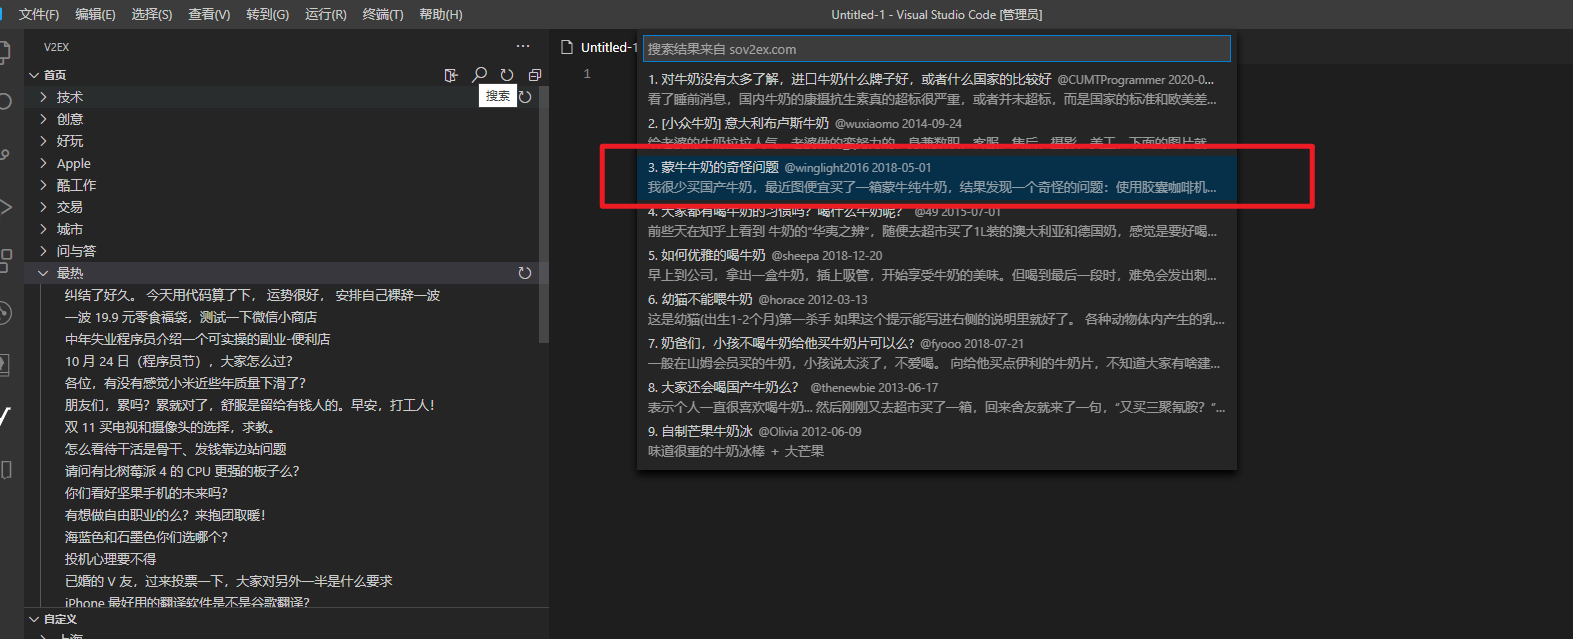Focus the sov2ex.com search results input box
Viewport: 1573px width, 639px height.
click(x=936, y=49)
